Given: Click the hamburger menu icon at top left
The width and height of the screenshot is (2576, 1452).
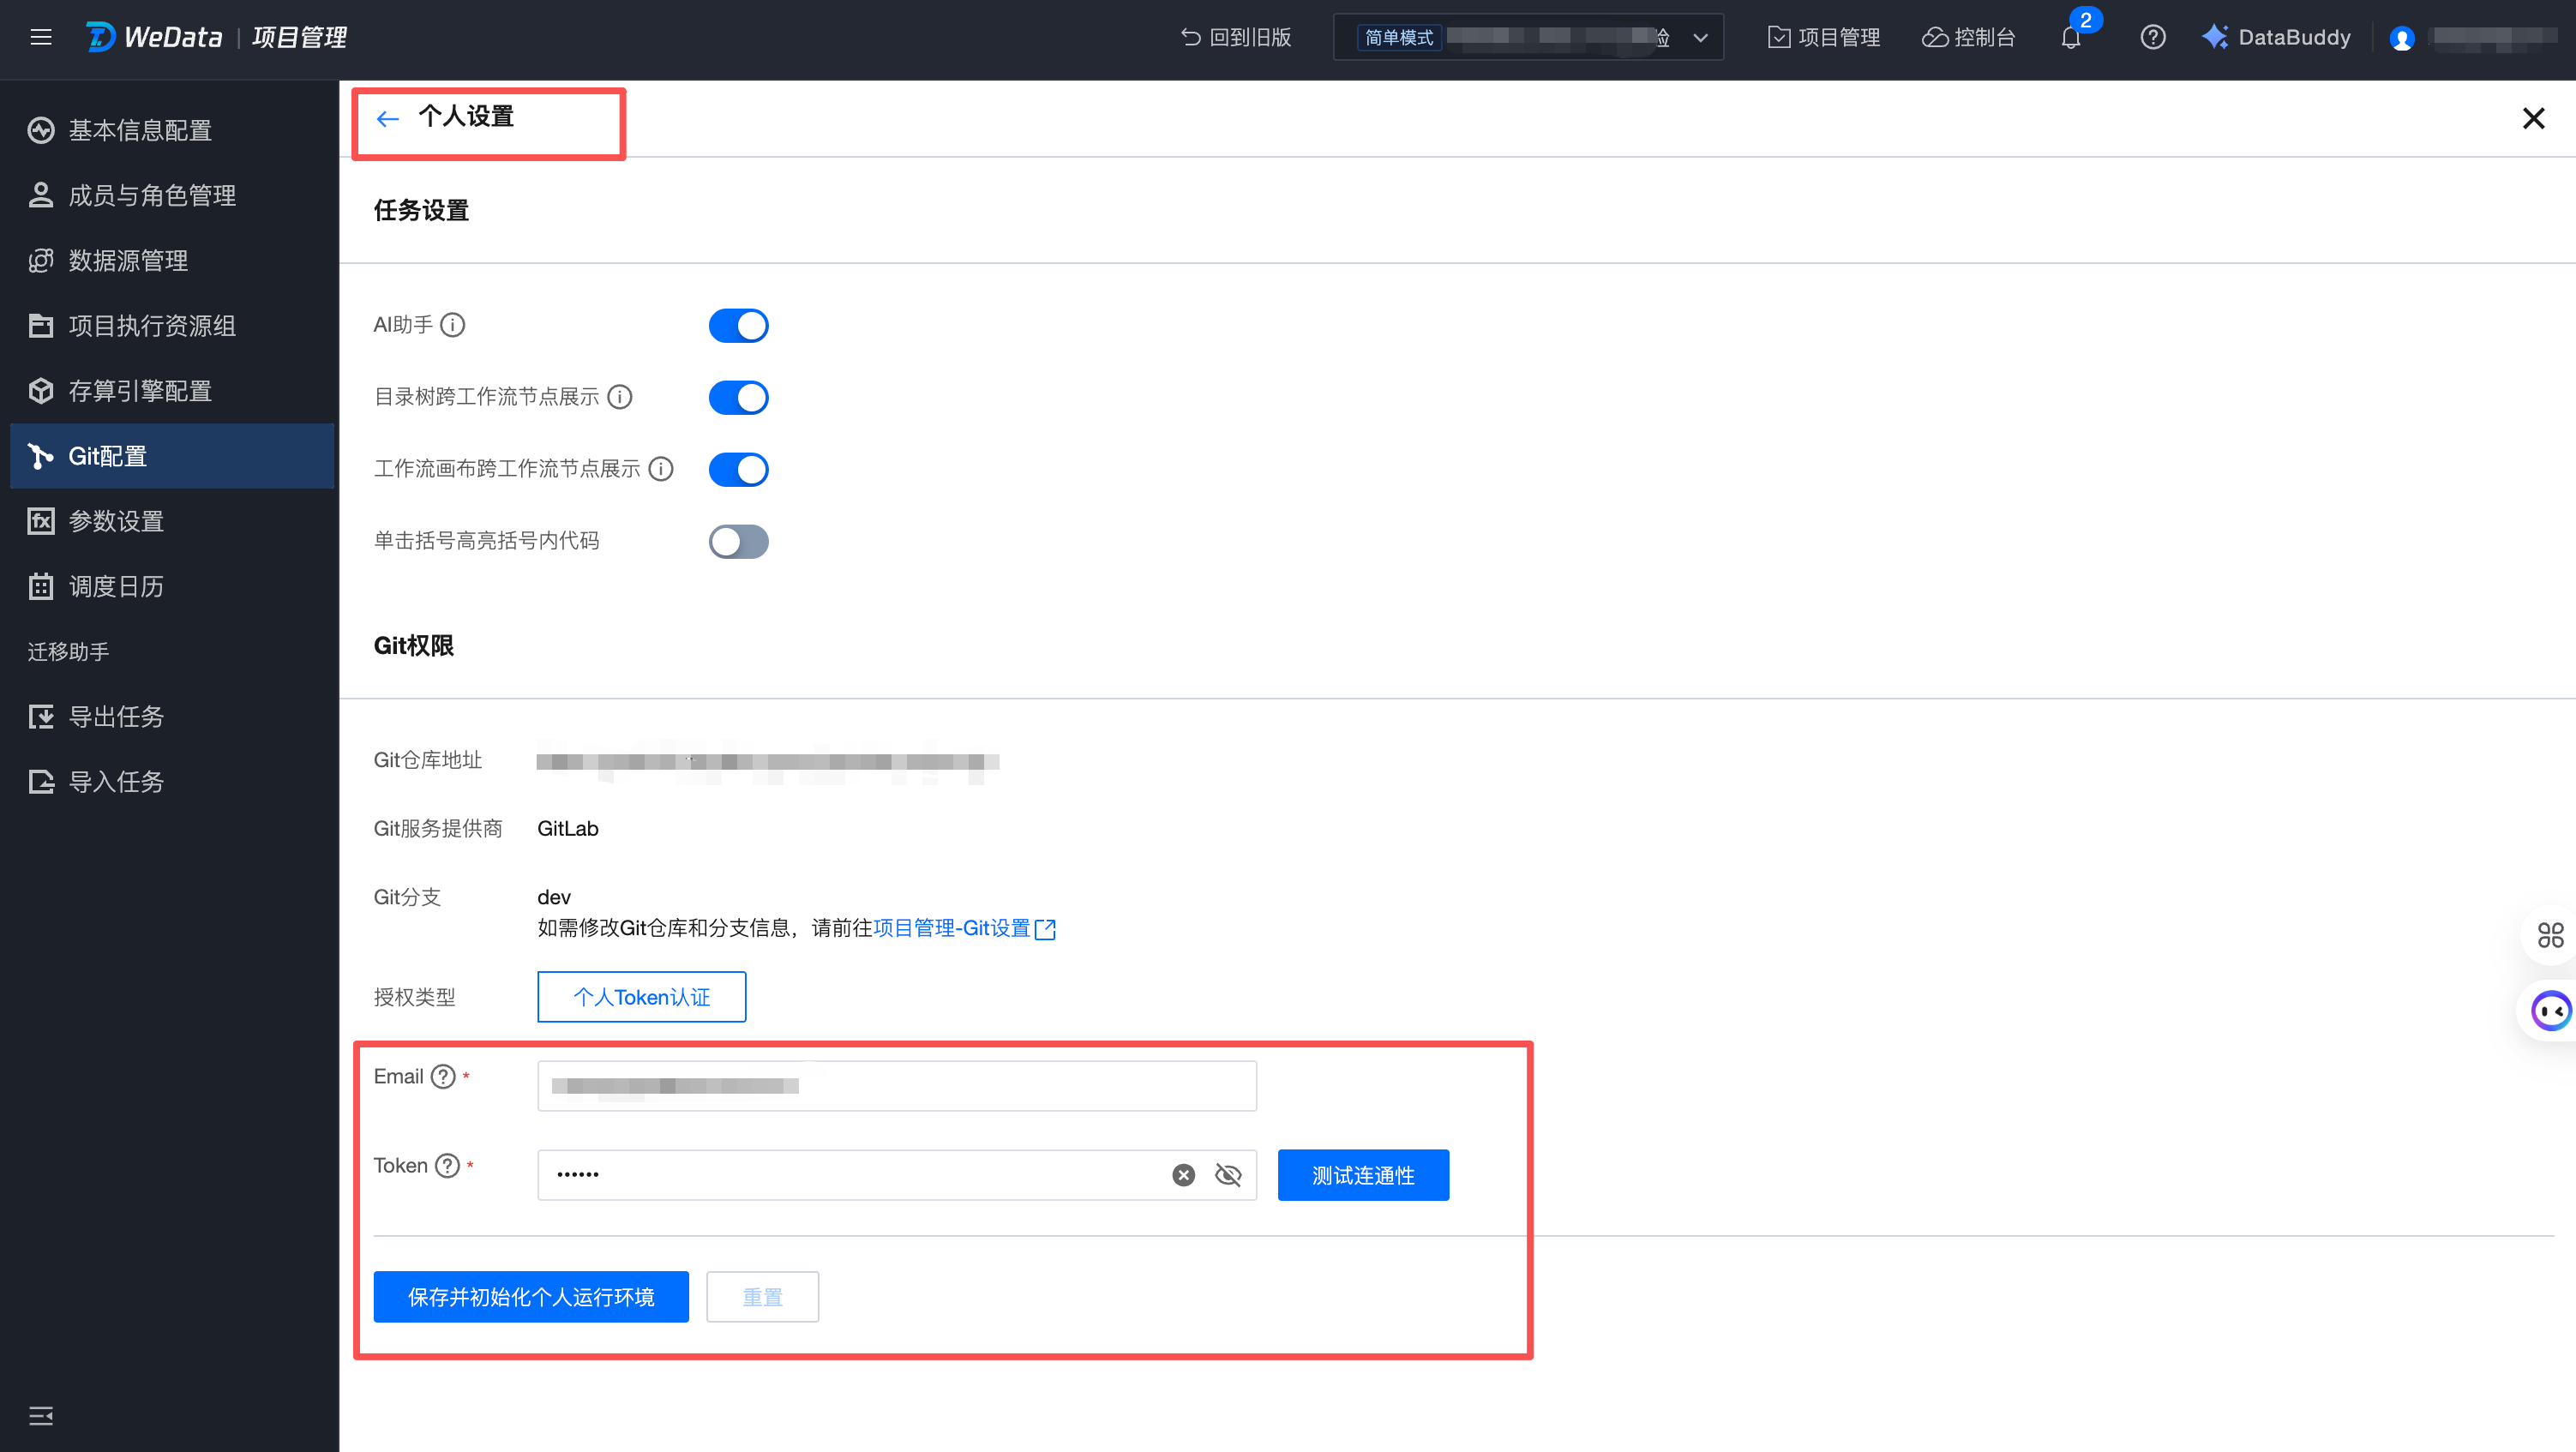Looking at the screenshot, I should (x=41, y=38).
